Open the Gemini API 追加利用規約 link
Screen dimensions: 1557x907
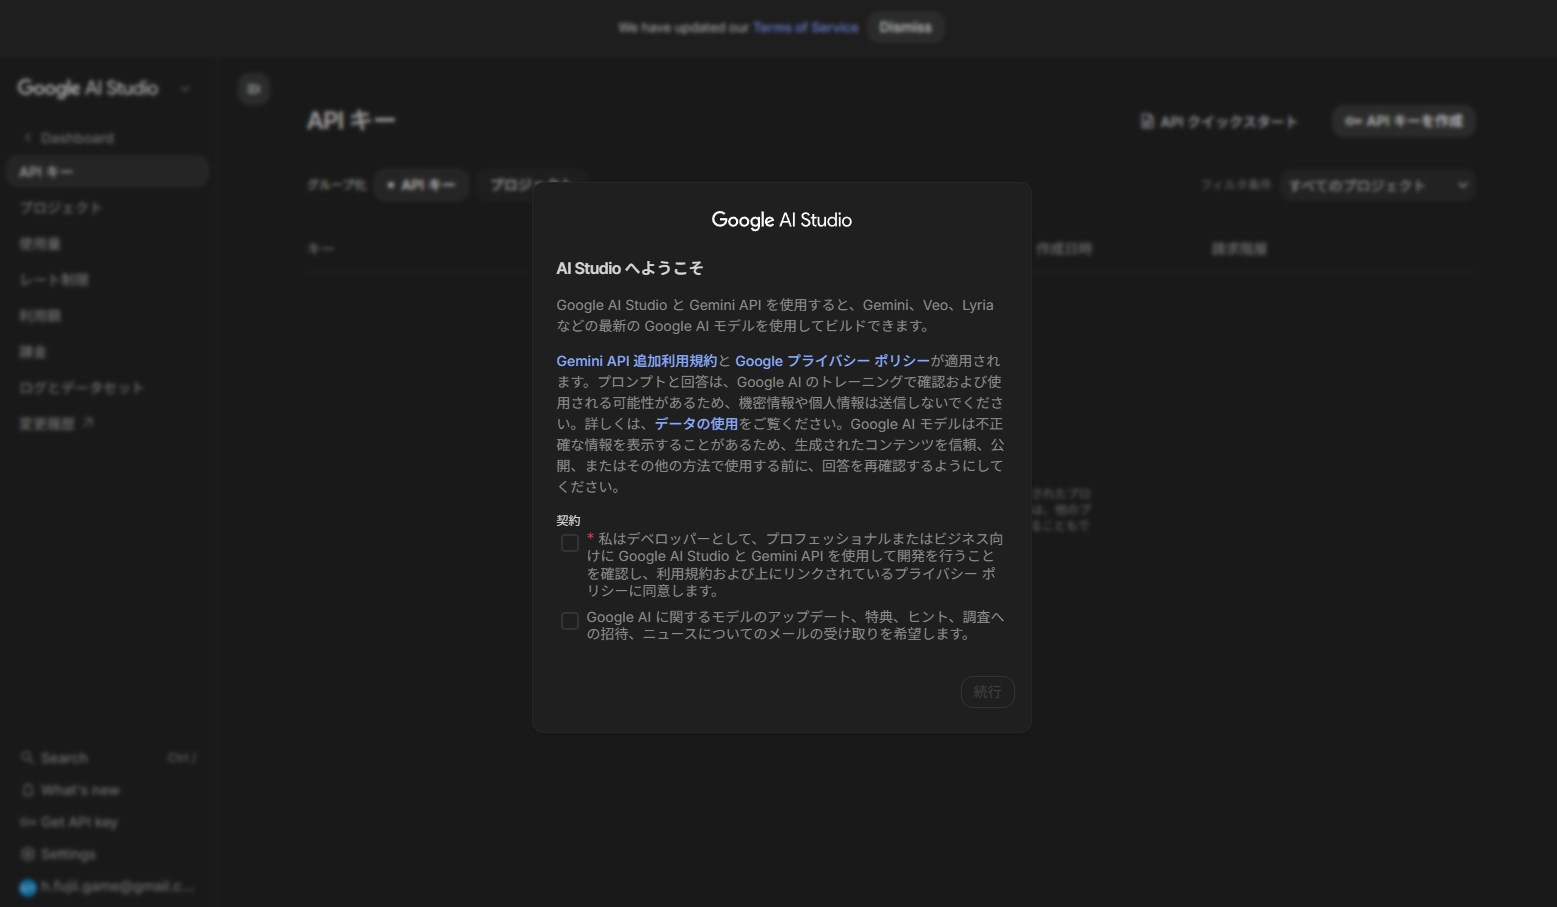(x=635, y=360)
